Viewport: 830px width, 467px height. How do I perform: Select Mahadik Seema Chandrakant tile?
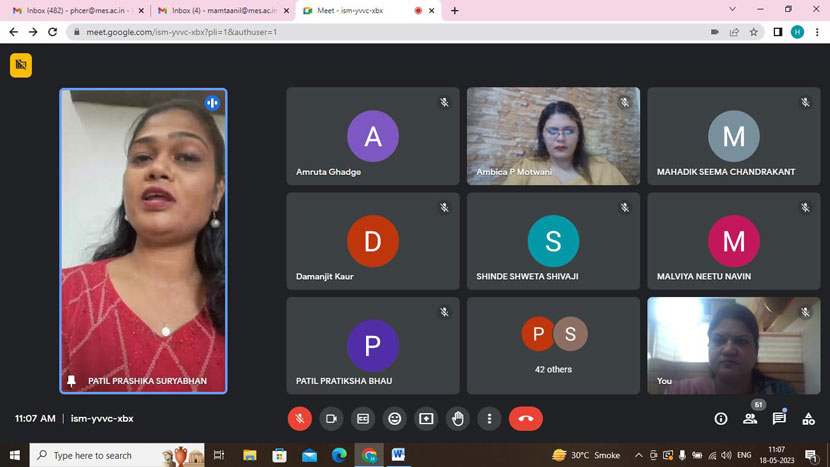click(x=734, y=136)
